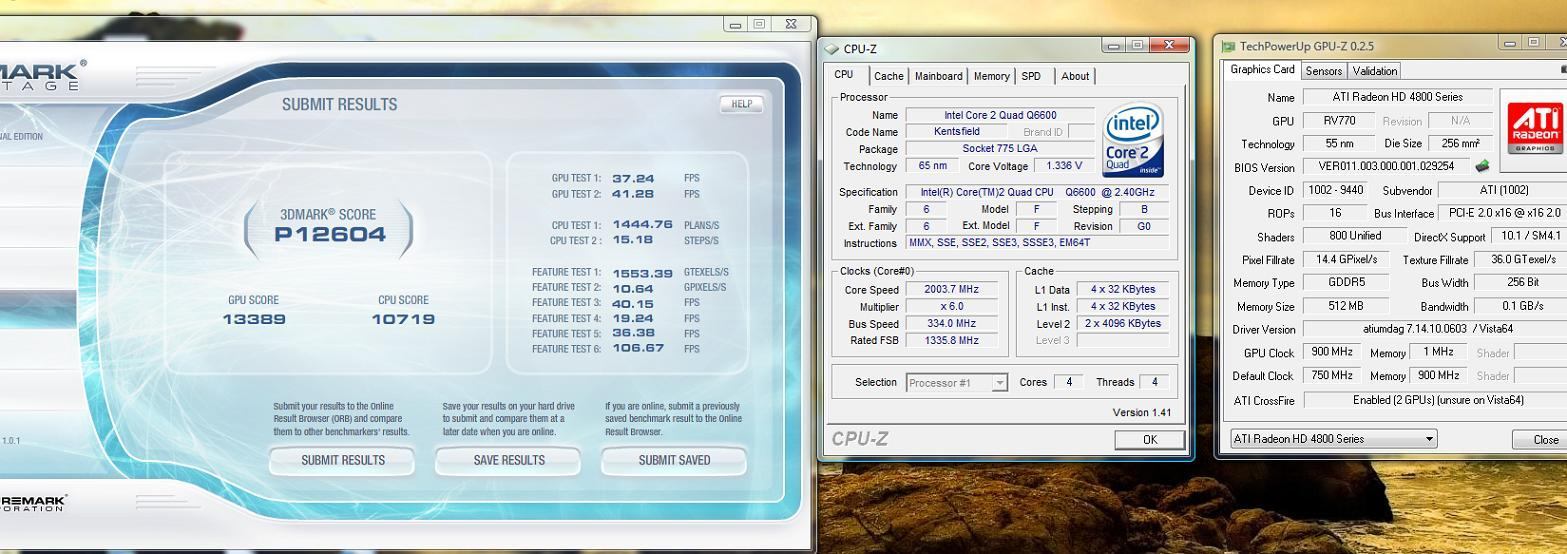This screenshot has width=1567, height=554.
Task: Open the ATI Radeon HD 4800 Series dropdown
Action: [x=1334, y=439]
